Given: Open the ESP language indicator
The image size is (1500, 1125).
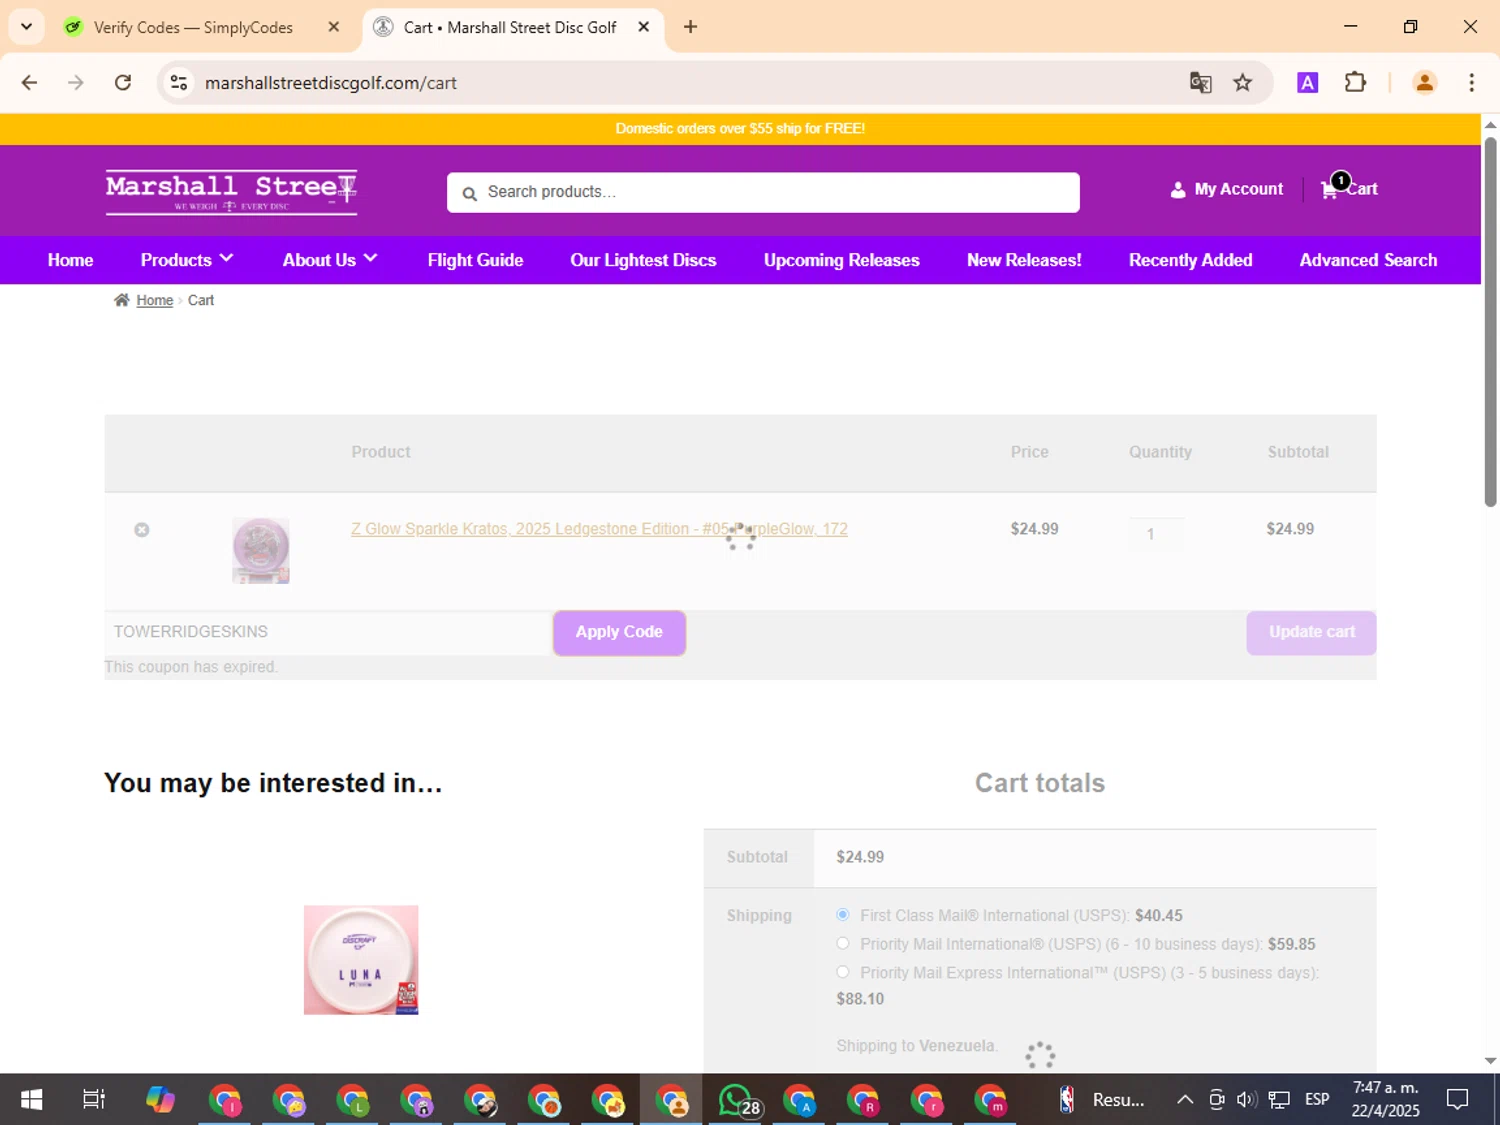Looking at the screenshot, I should click(1317, 1100).
